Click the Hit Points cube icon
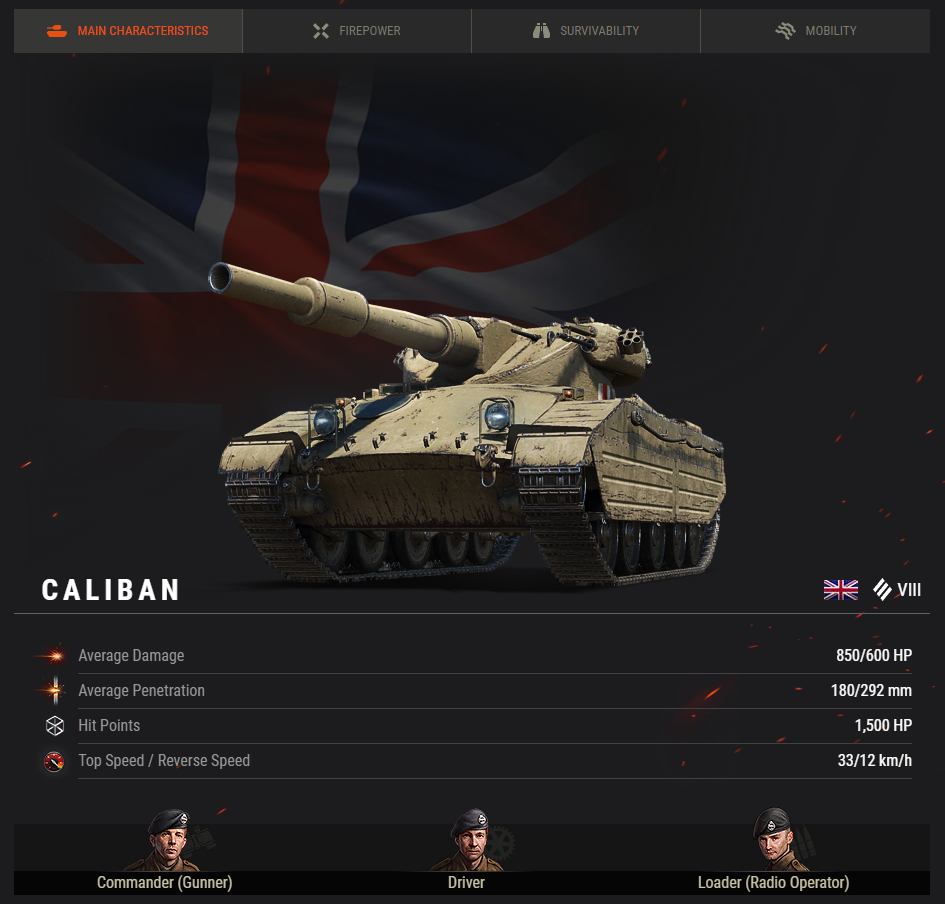The width and height of the screenshot is (945, 904). pos(55,726)
